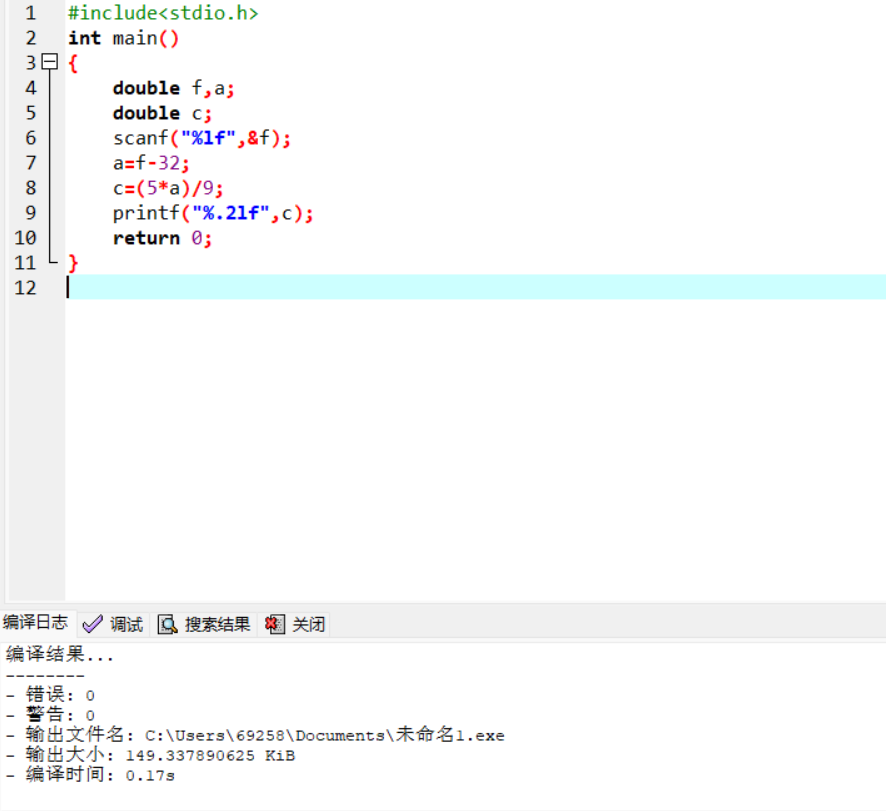Click the magnifier icon on 搜索结果 tab
The image size is (886, 811).
[x=167, y=624]
